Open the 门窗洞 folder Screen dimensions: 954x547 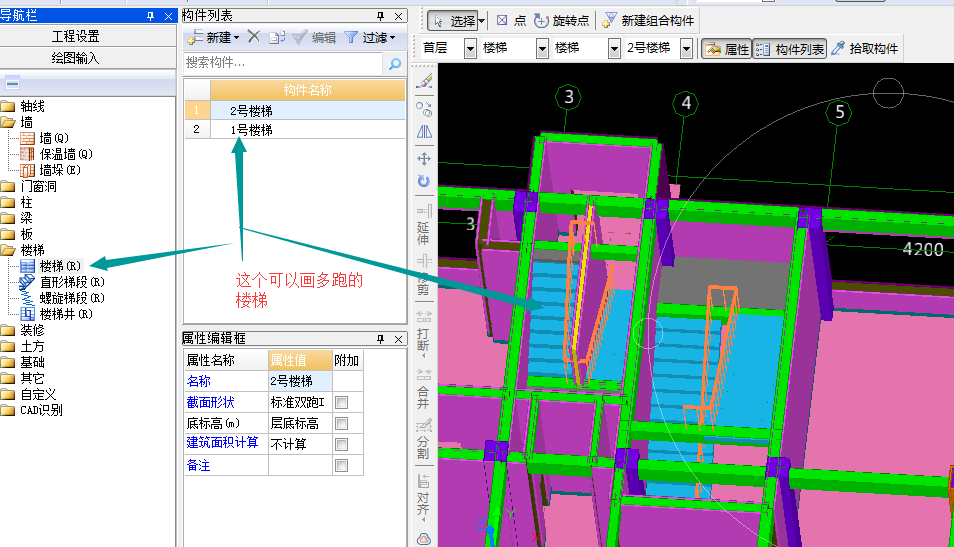pyautogui.click(x=29, y=186)
